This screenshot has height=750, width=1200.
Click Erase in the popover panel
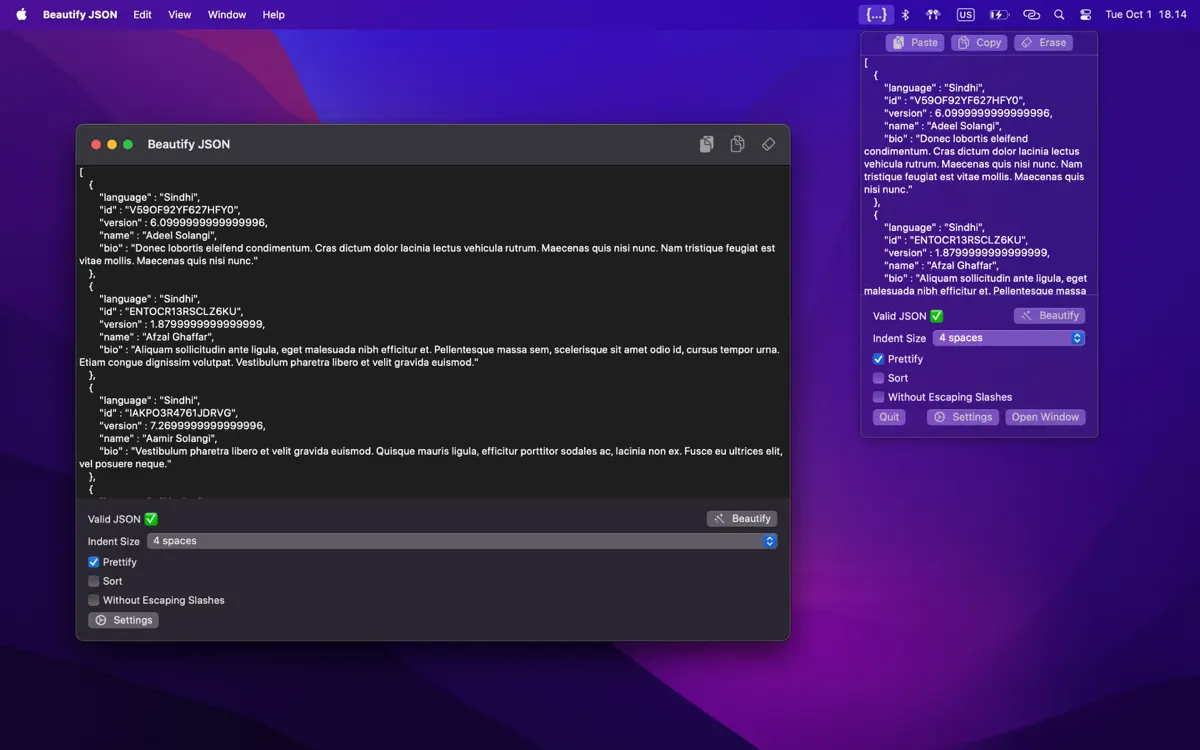(x=1043, y=43)
